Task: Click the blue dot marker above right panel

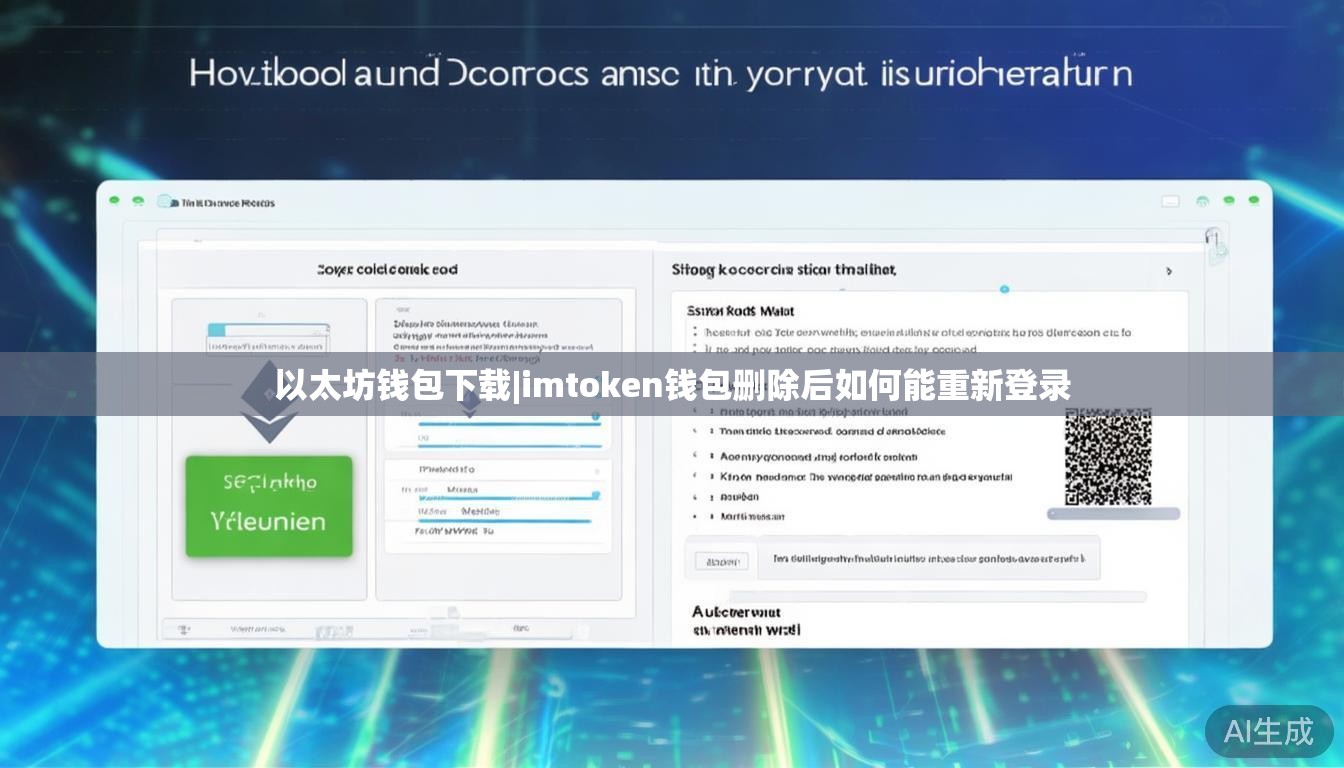Action: [1004, 289]
